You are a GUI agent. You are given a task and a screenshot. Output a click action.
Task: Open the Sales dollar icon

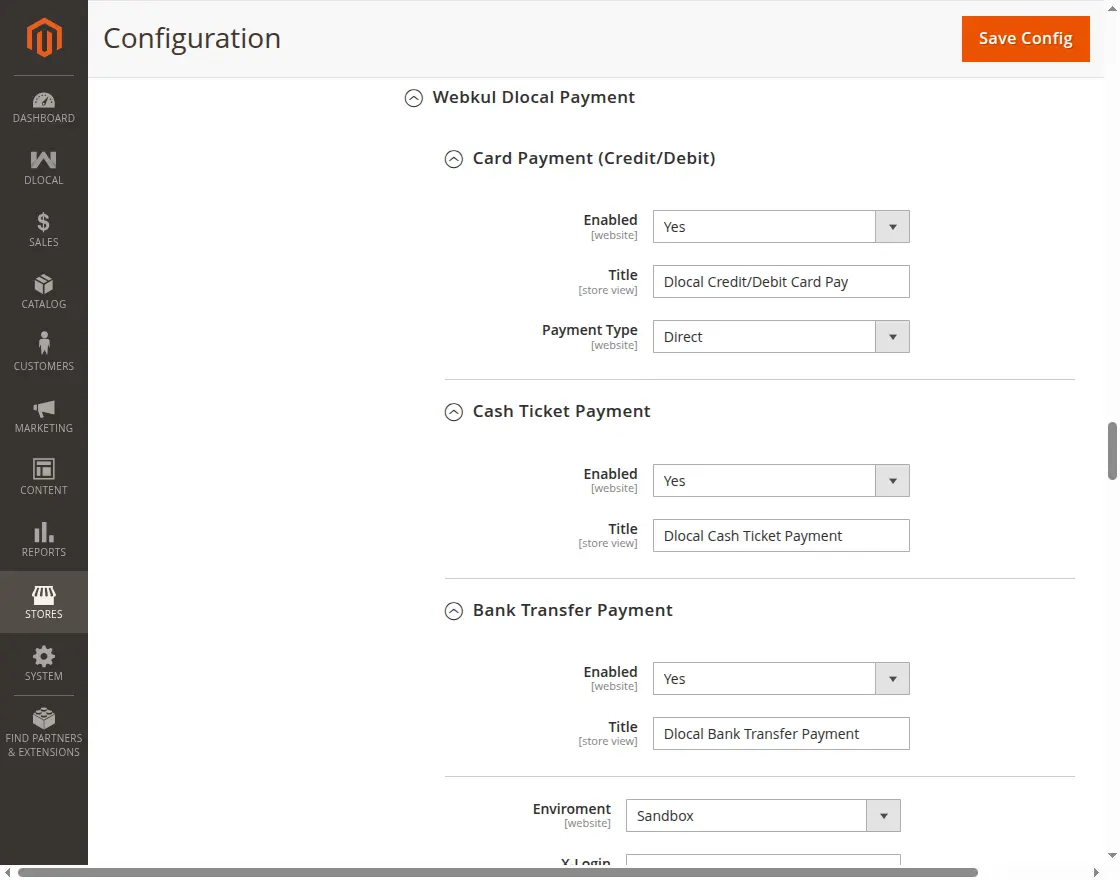pos(44,222)
